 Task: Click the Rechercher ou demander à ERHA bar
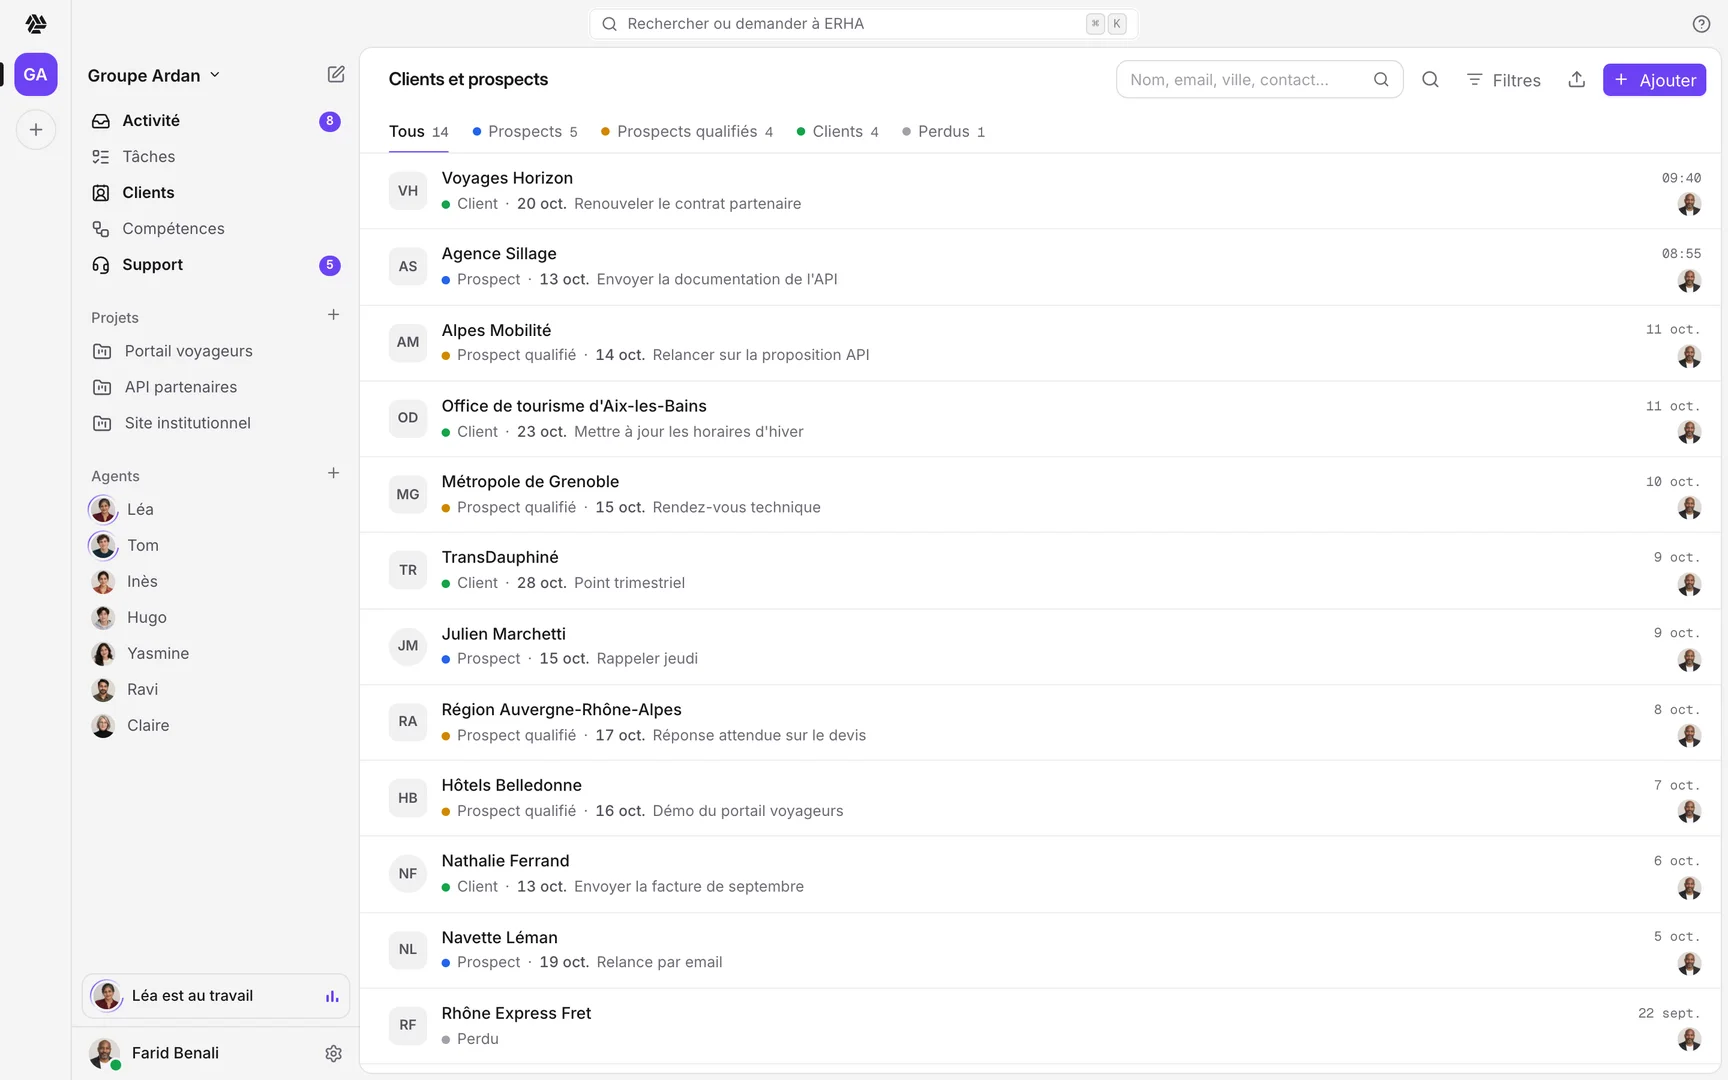tap(863, 24)
